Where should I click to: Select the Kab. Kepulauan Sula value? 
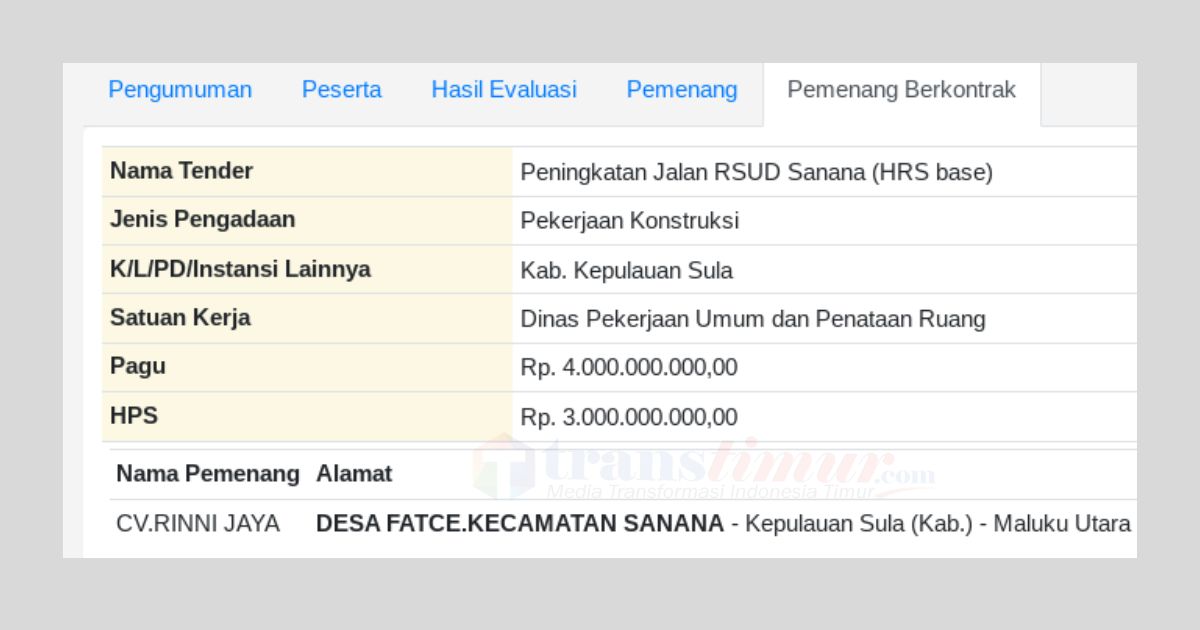click(626, 270)
